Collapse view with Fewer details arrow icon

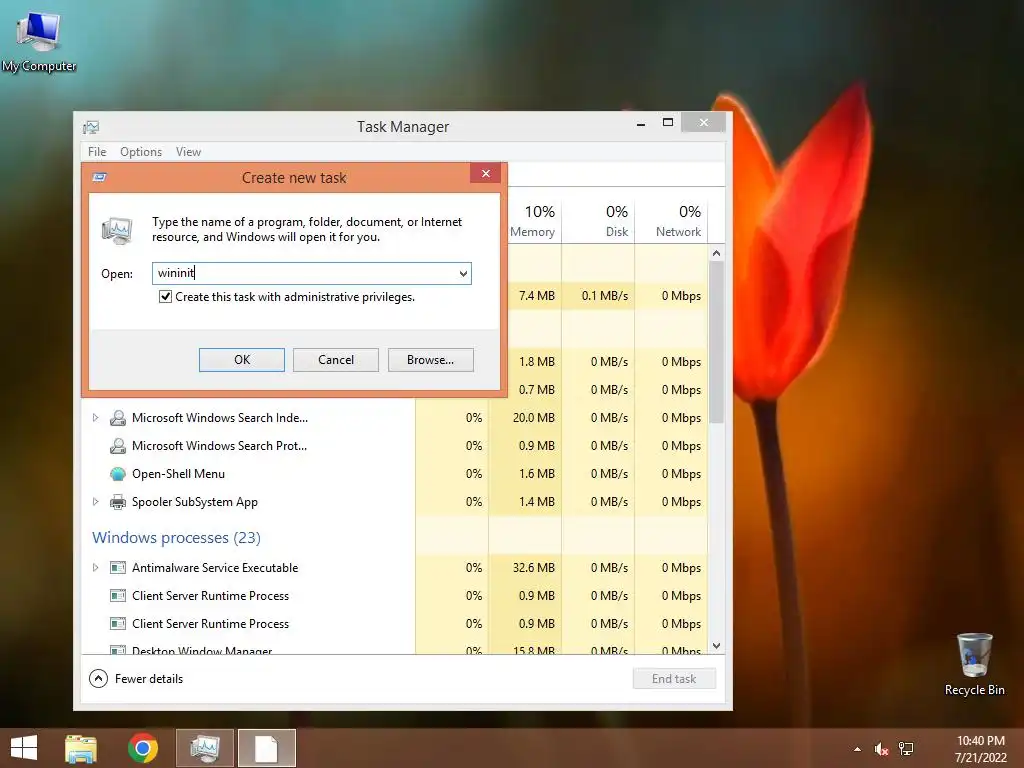(x=98, y=679)
